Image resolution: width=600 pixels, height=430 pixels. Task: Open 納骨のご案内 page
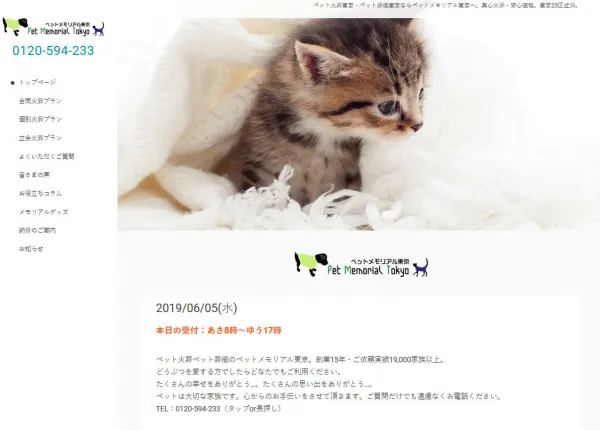coord(38,230)
